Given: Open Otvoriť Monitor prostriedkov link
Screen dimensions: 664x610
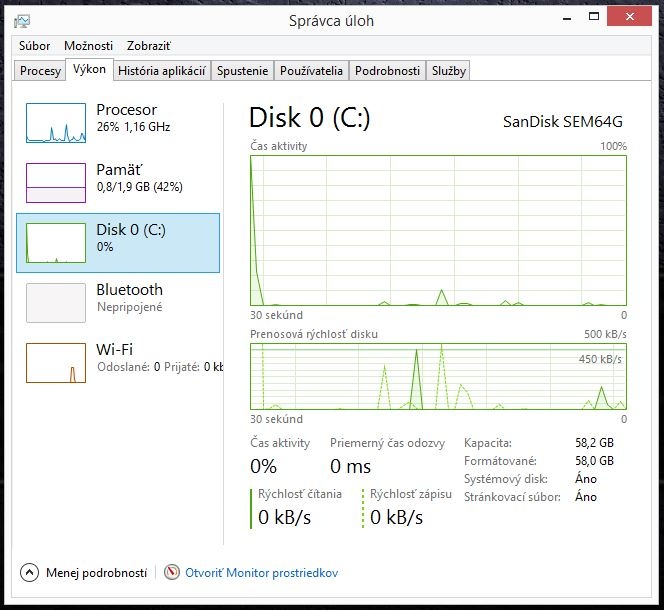Looking at the screenshot, I should pos(262,573).
